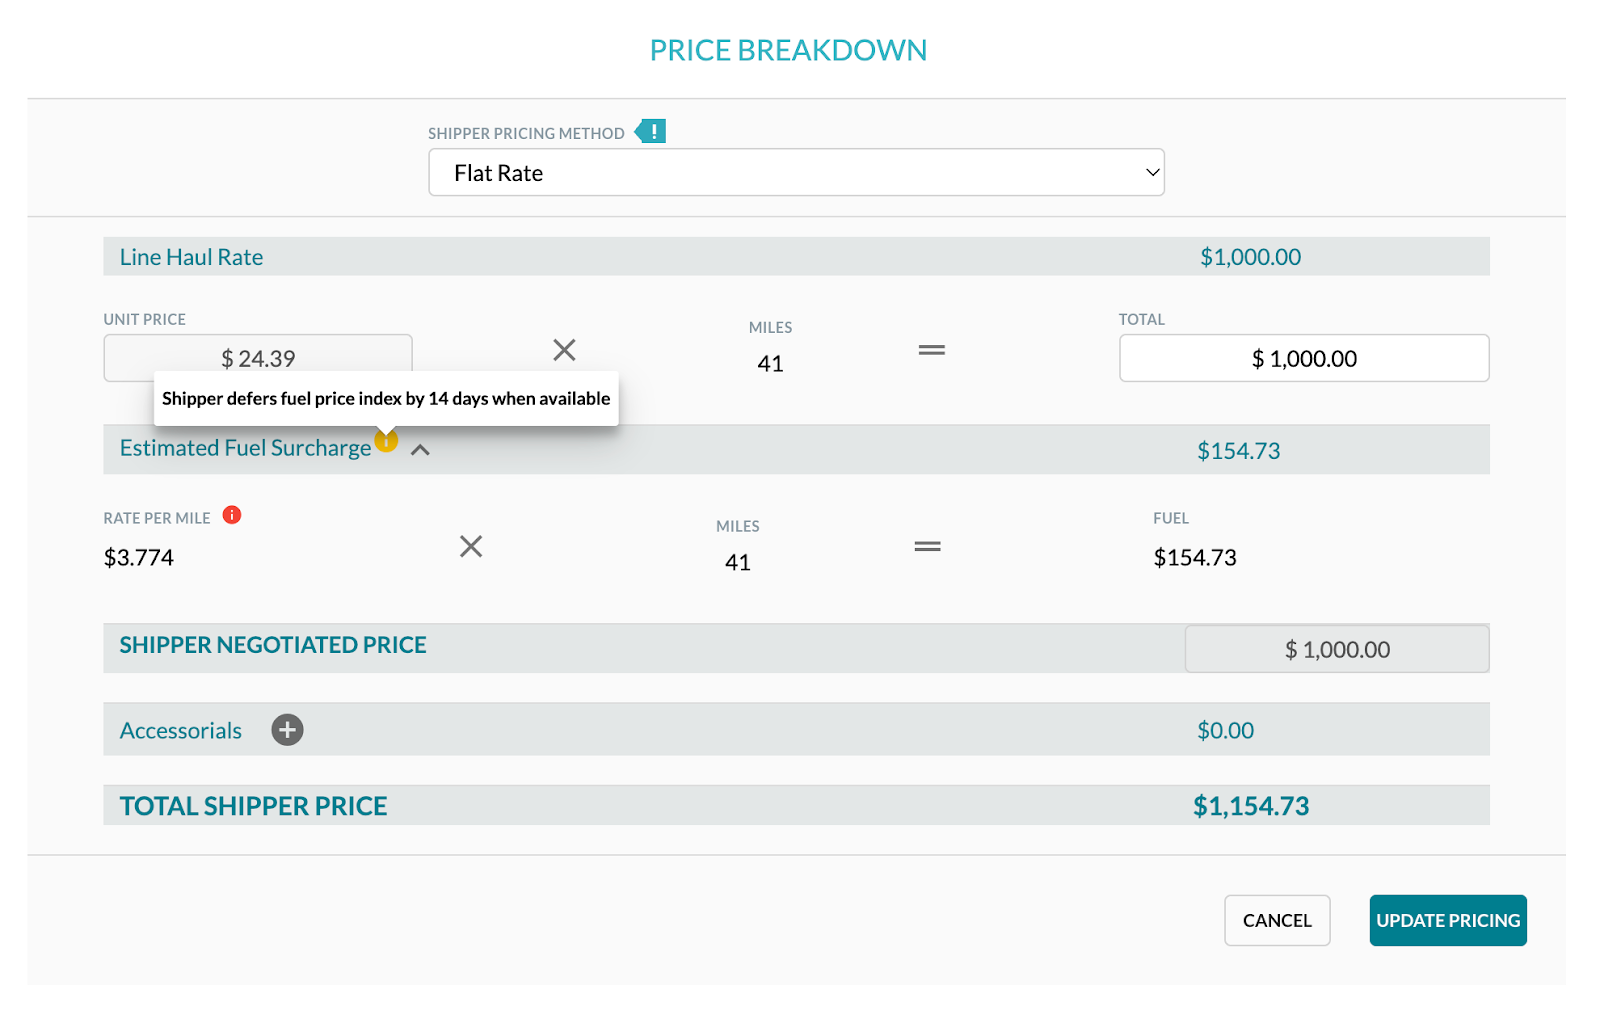Click the red info icon next to Rate Per Mile
This screenshot has width=1600, height=1015.
tap(232, 515)
